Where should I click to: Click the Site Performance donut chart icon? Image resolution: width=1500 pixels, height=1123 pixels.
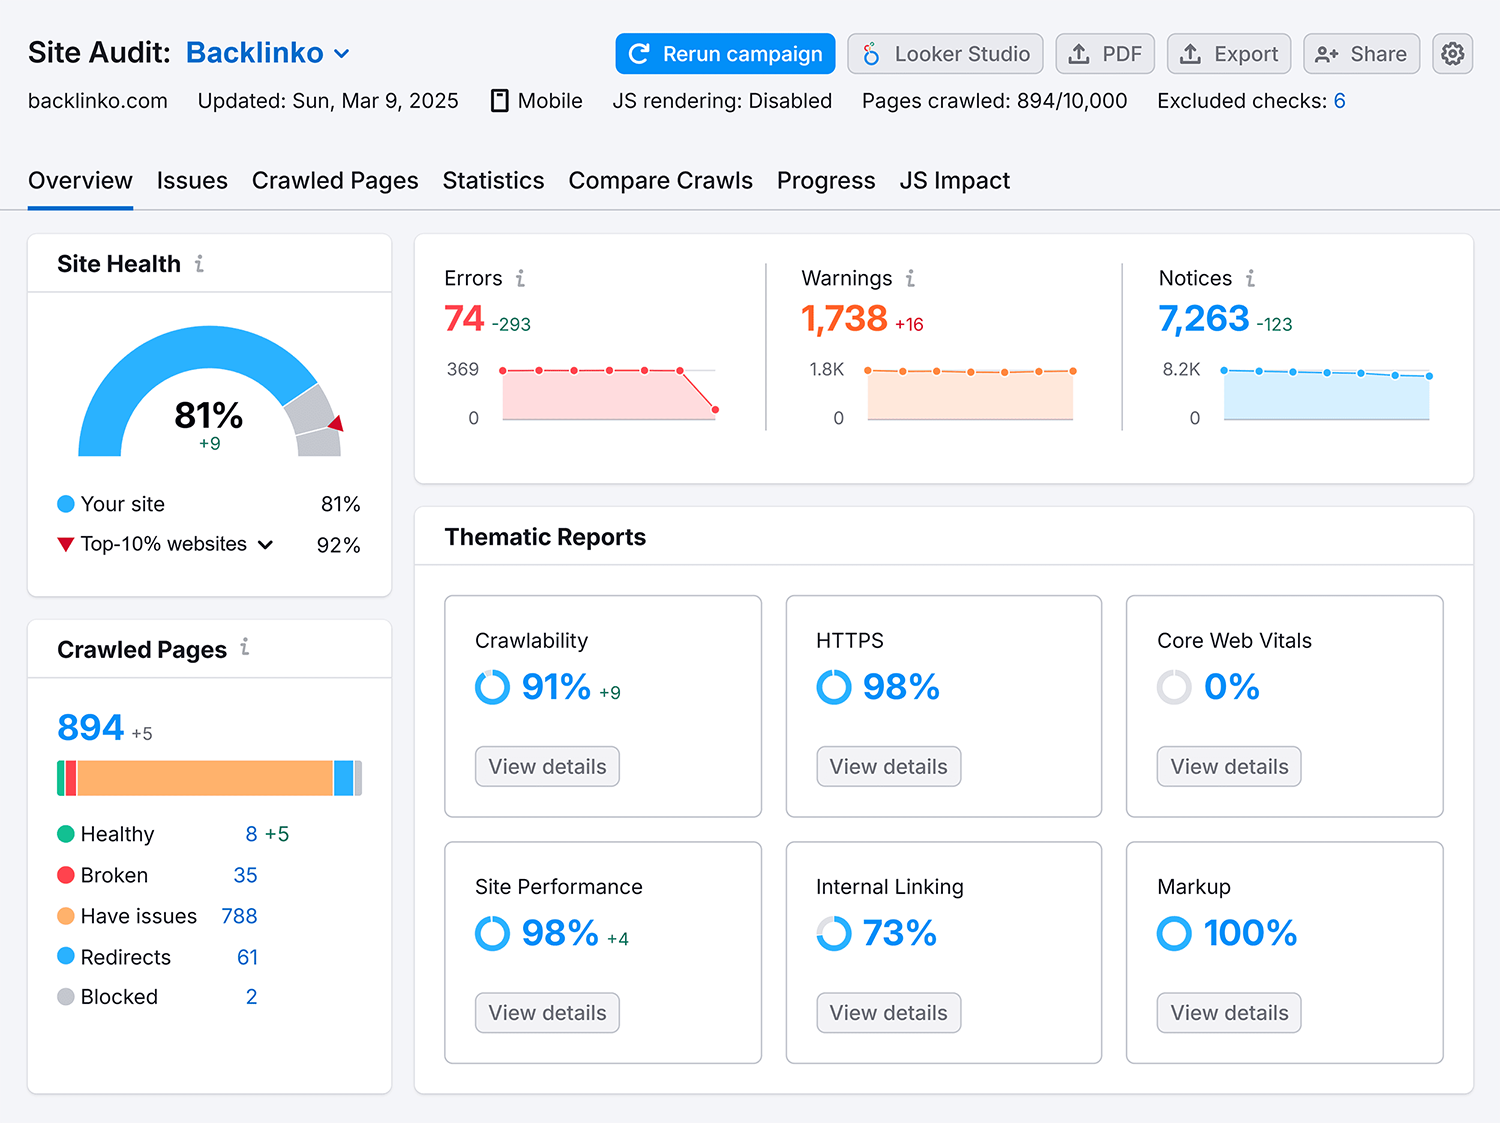point(492,933)
